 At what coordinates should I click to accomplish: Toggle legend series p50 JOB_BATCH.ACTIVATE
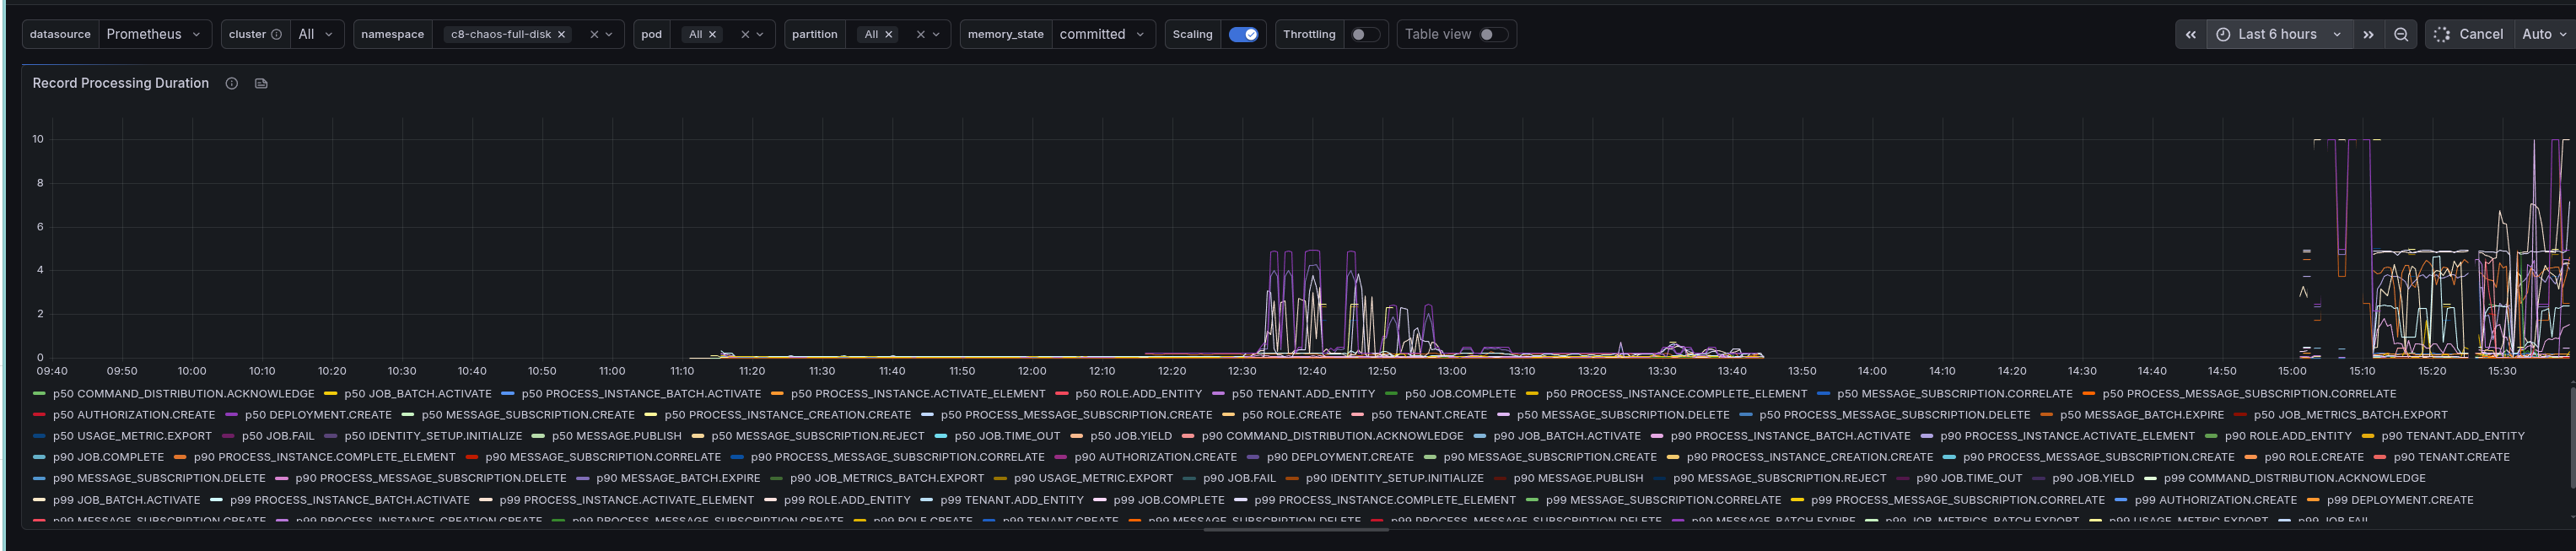(418, 394)
